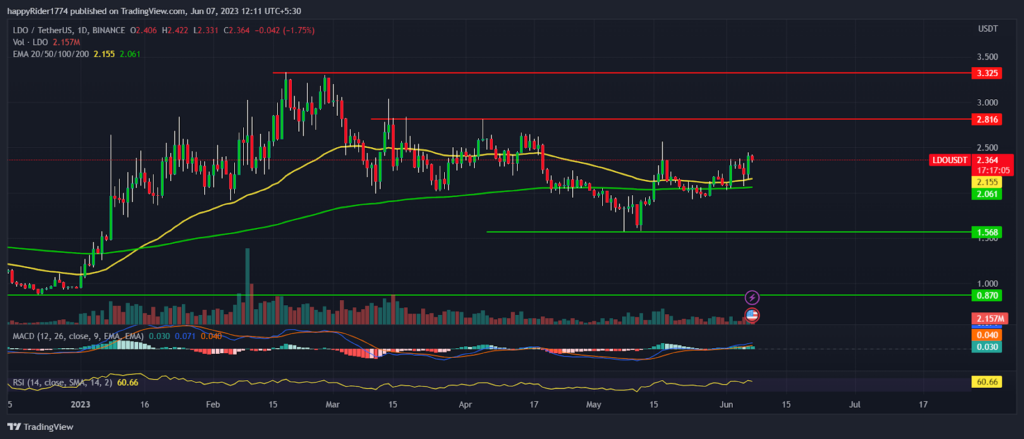Select the green 0.870 support price label
Image resolution: width=1024 pixels, height=439 pixels.
click(x=986, y=295)
